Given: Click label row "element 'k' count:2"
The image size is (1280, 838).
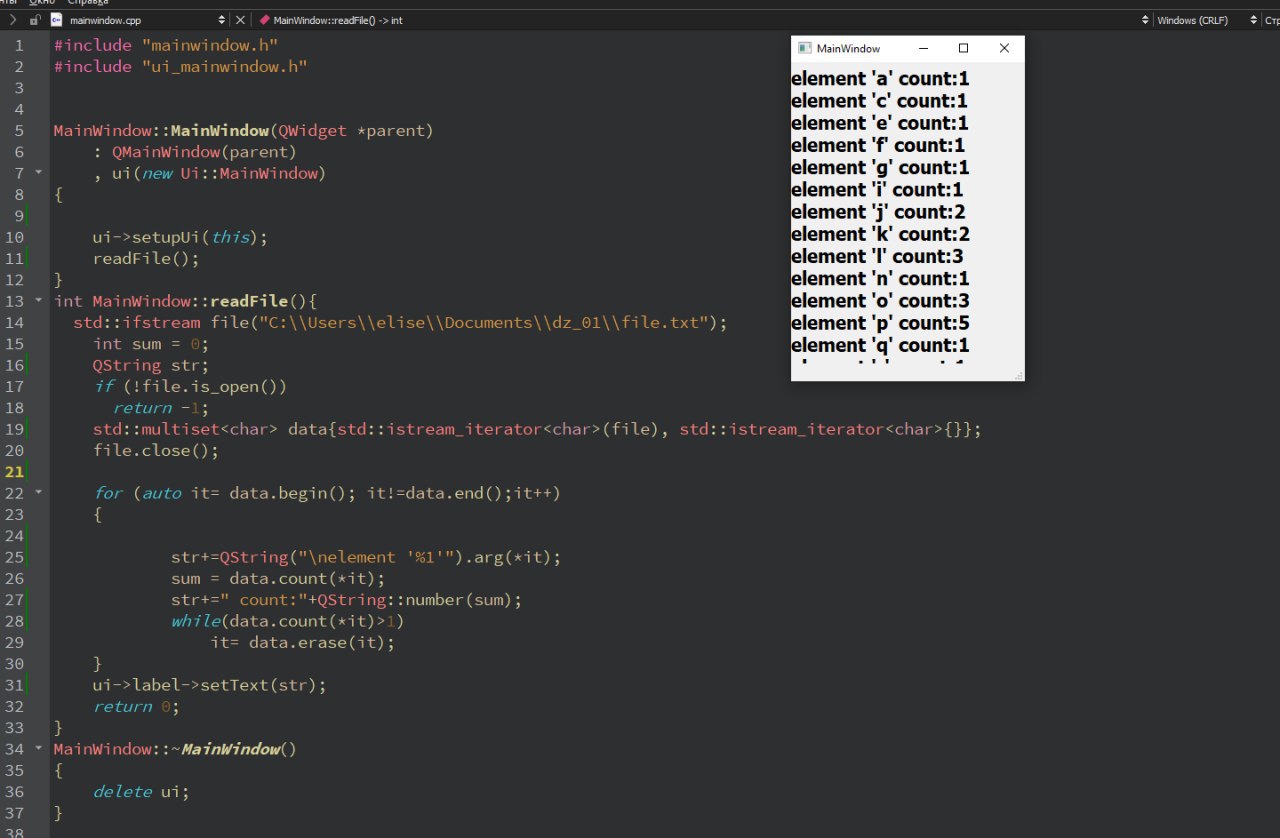Looking at the screenshot, I should click(x=880, y=234).
